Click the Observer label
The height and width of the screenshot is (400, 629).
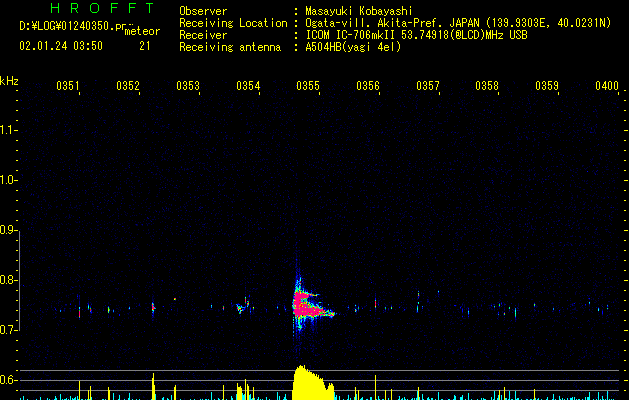point(203,11)
